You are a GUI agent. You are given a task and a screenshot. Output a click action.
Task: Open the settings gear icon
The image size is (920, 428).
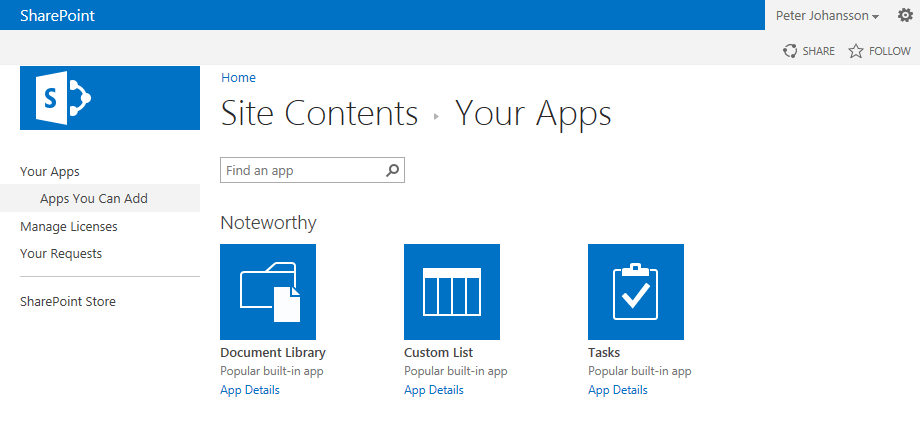click(905, 15)
